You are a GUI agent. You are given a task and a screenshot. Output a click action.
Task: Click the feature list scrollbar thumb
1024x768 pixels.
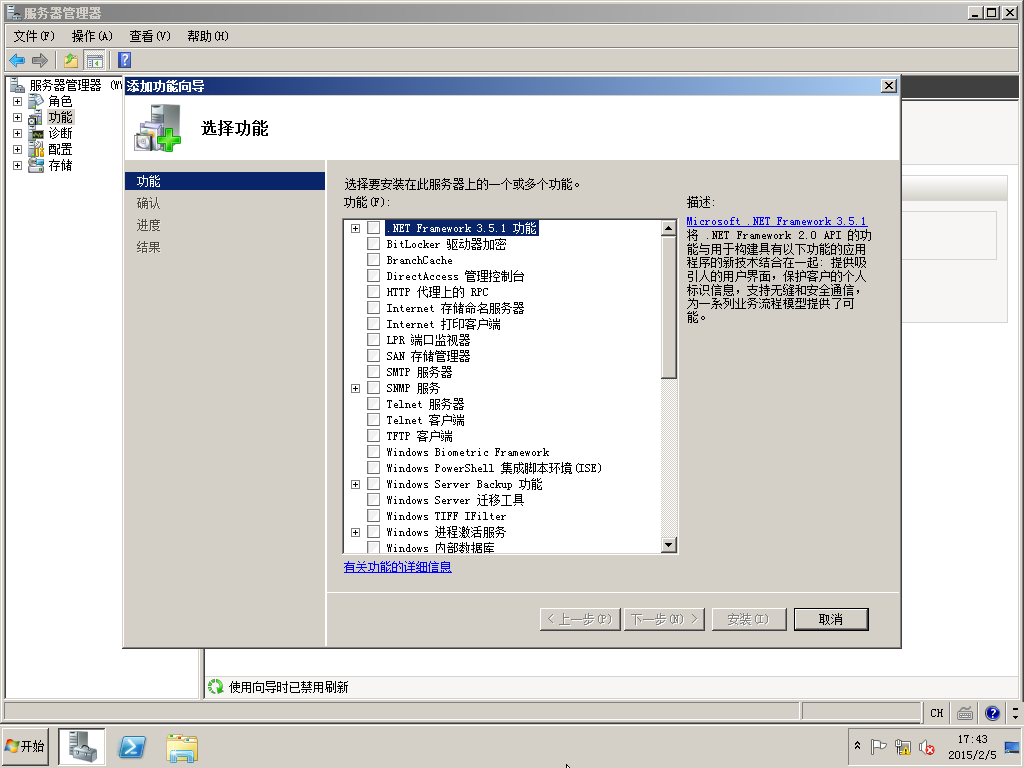coord(668,307)
